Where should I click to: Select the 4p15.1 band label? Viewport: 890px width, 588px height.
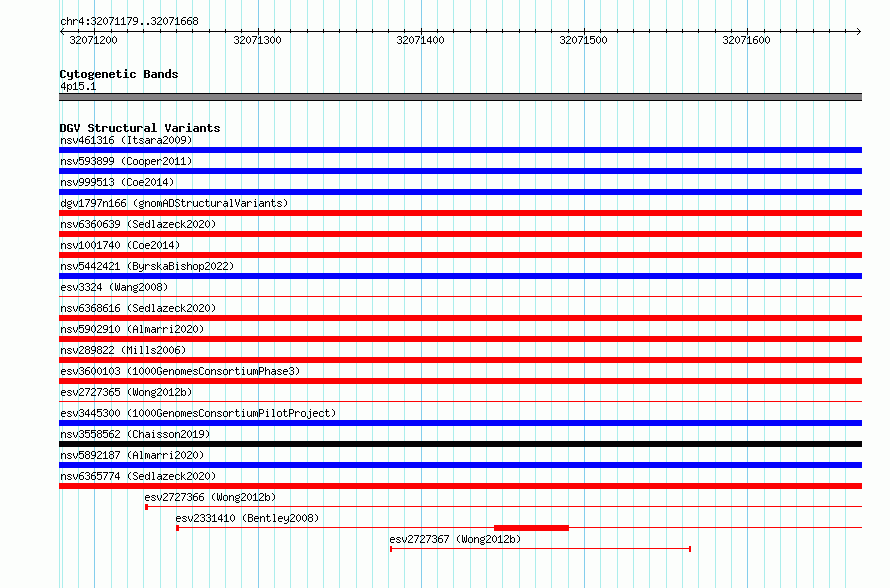pos(78,86)
